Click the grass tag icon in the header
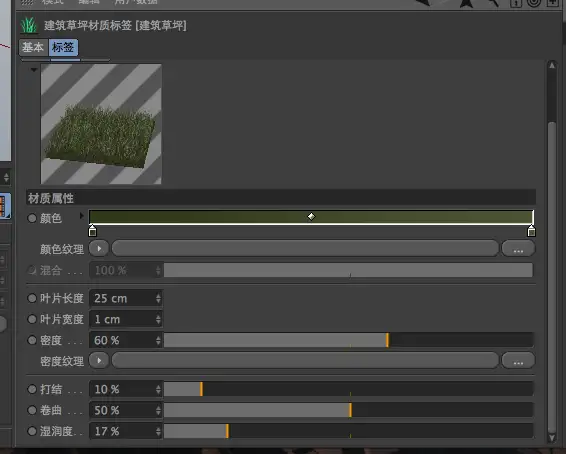The width and height of the screenshot is (566, 454). [x=29, y=25]
